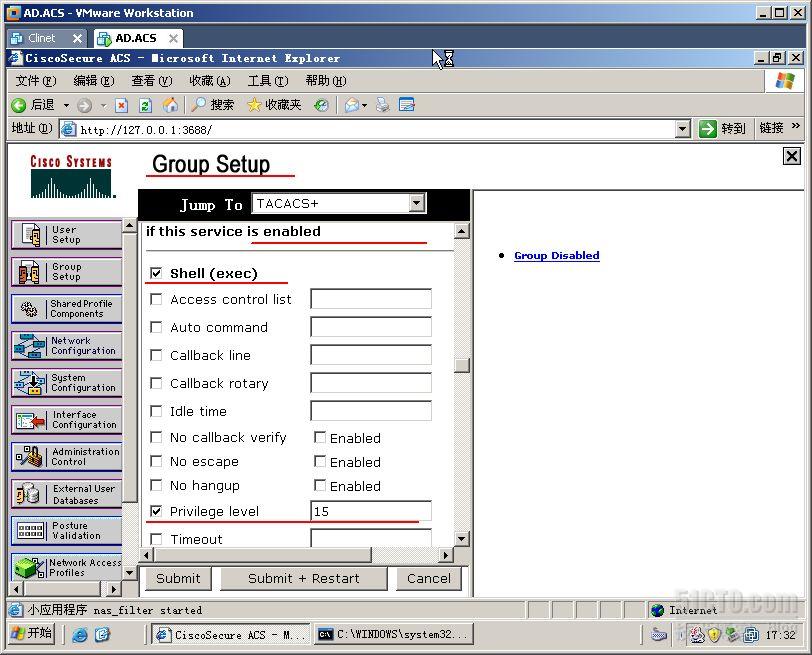Viewport: 812px width, 655px height.
Task: Click the URL address bar field
Action: [x=368, y=129]
